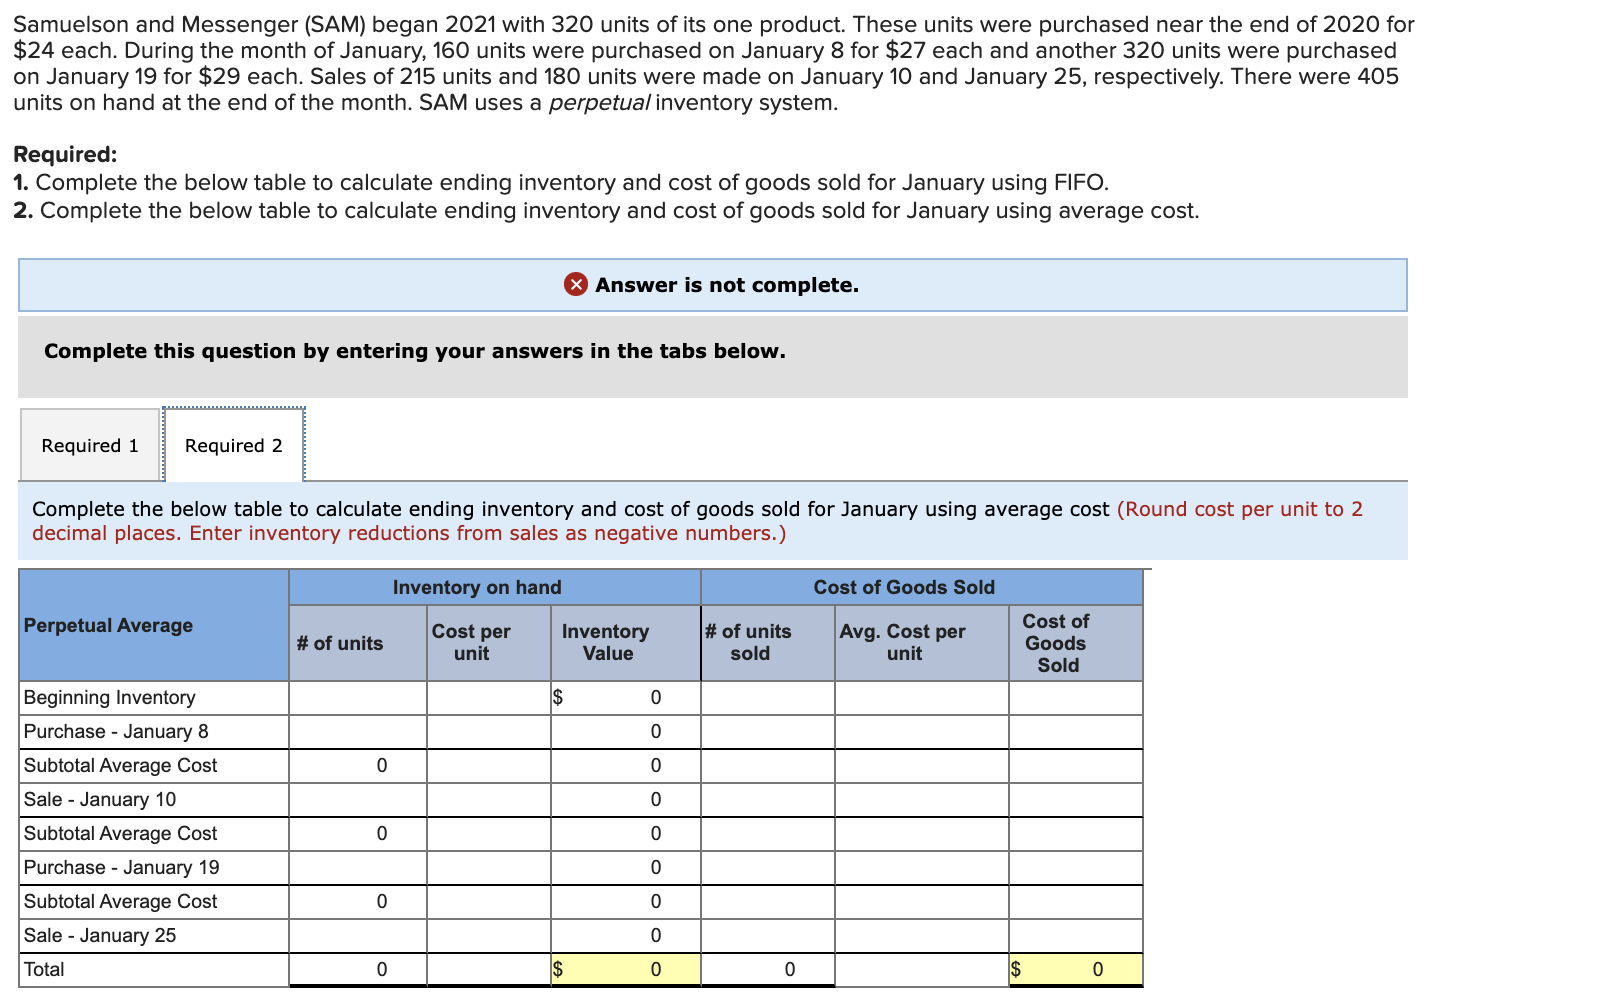This screenshot has width=1622, height=998.
Task: Select the Required 2 tab
Action: [234, 445]
